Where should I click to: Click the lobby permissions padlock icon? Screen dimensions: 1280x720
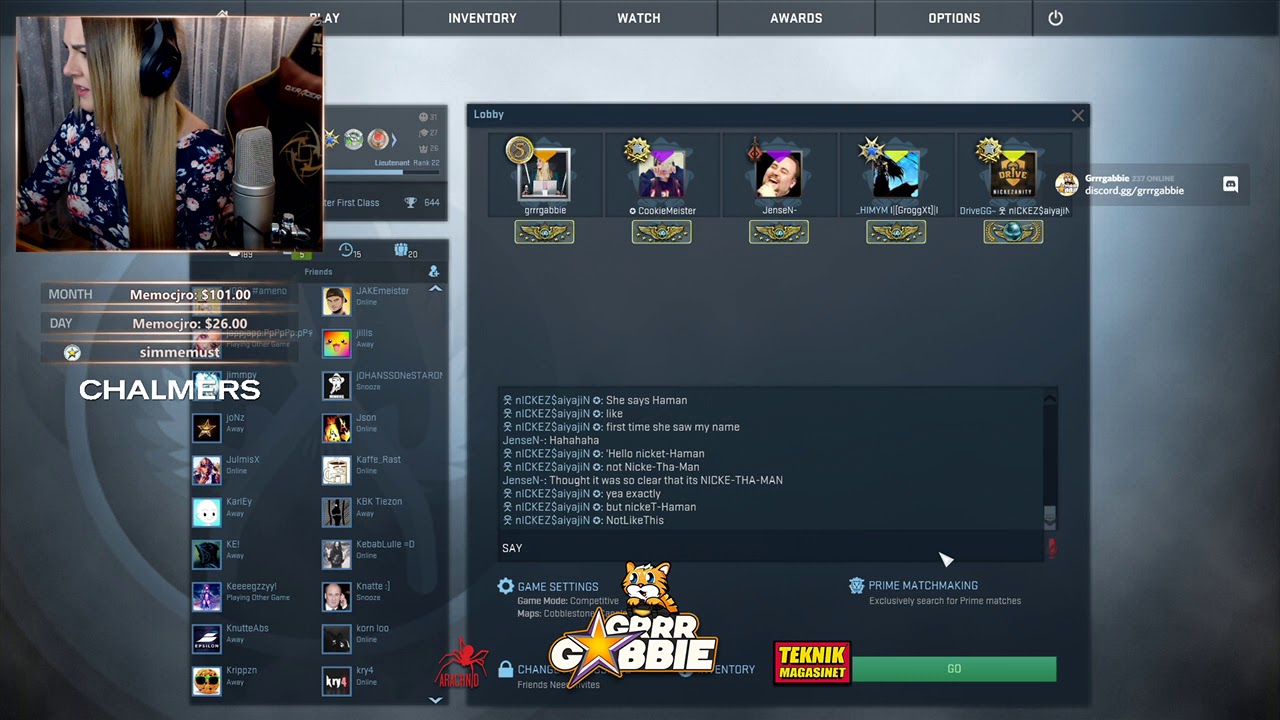pyautogui.click(x=506, y=669)
